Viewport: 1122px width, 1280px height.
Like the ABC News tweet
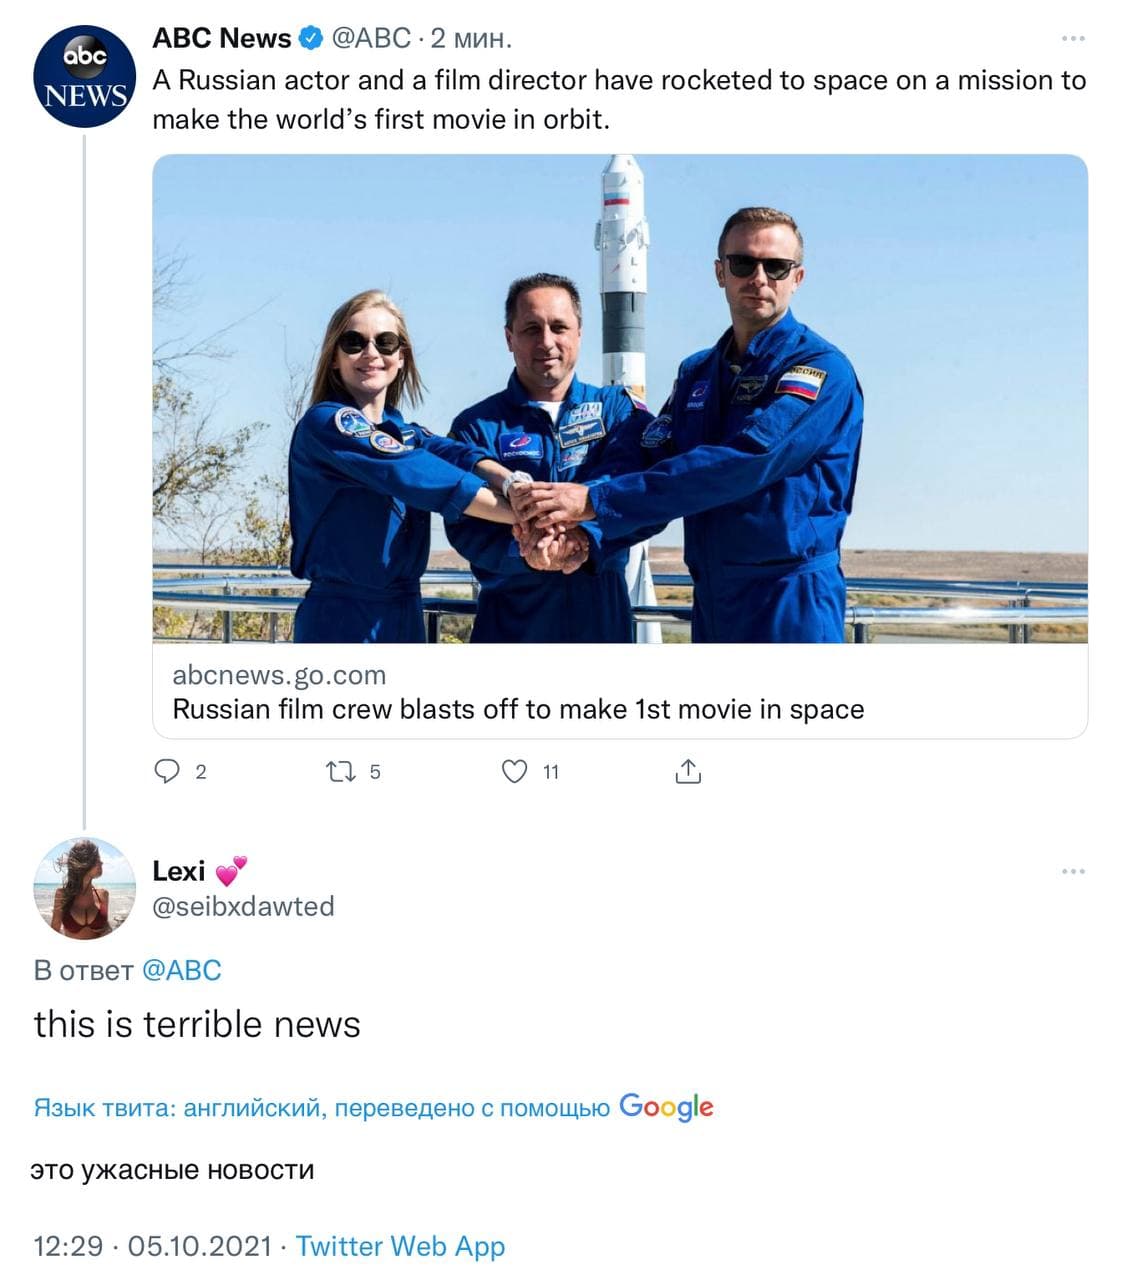(514, 771)
